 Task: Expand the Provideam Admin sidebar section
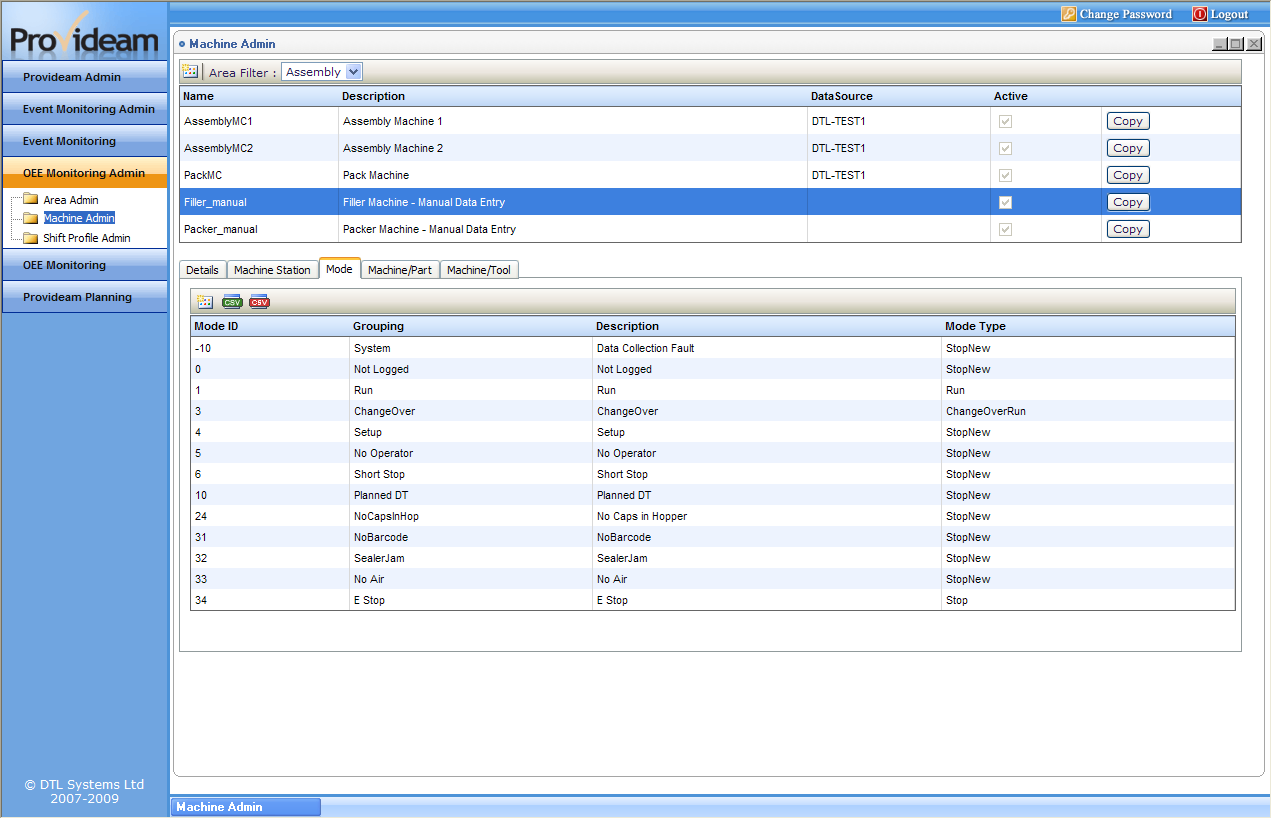[x=85, y=77]
